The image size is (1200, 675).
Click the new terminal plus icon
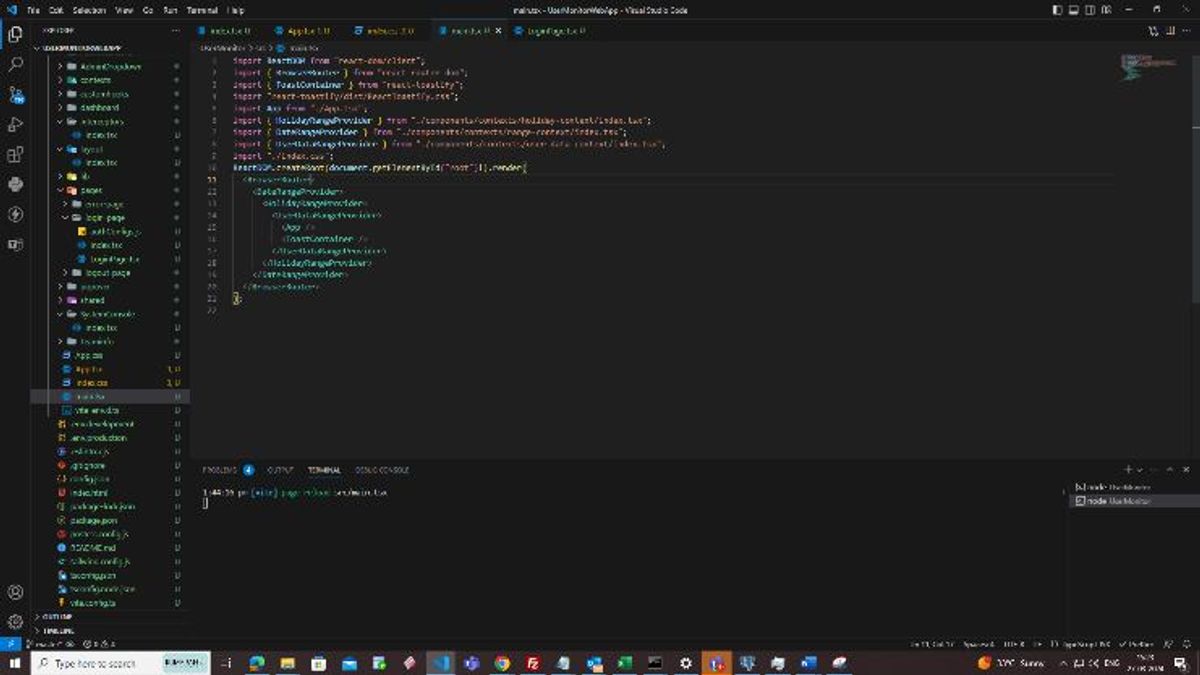1128,469
